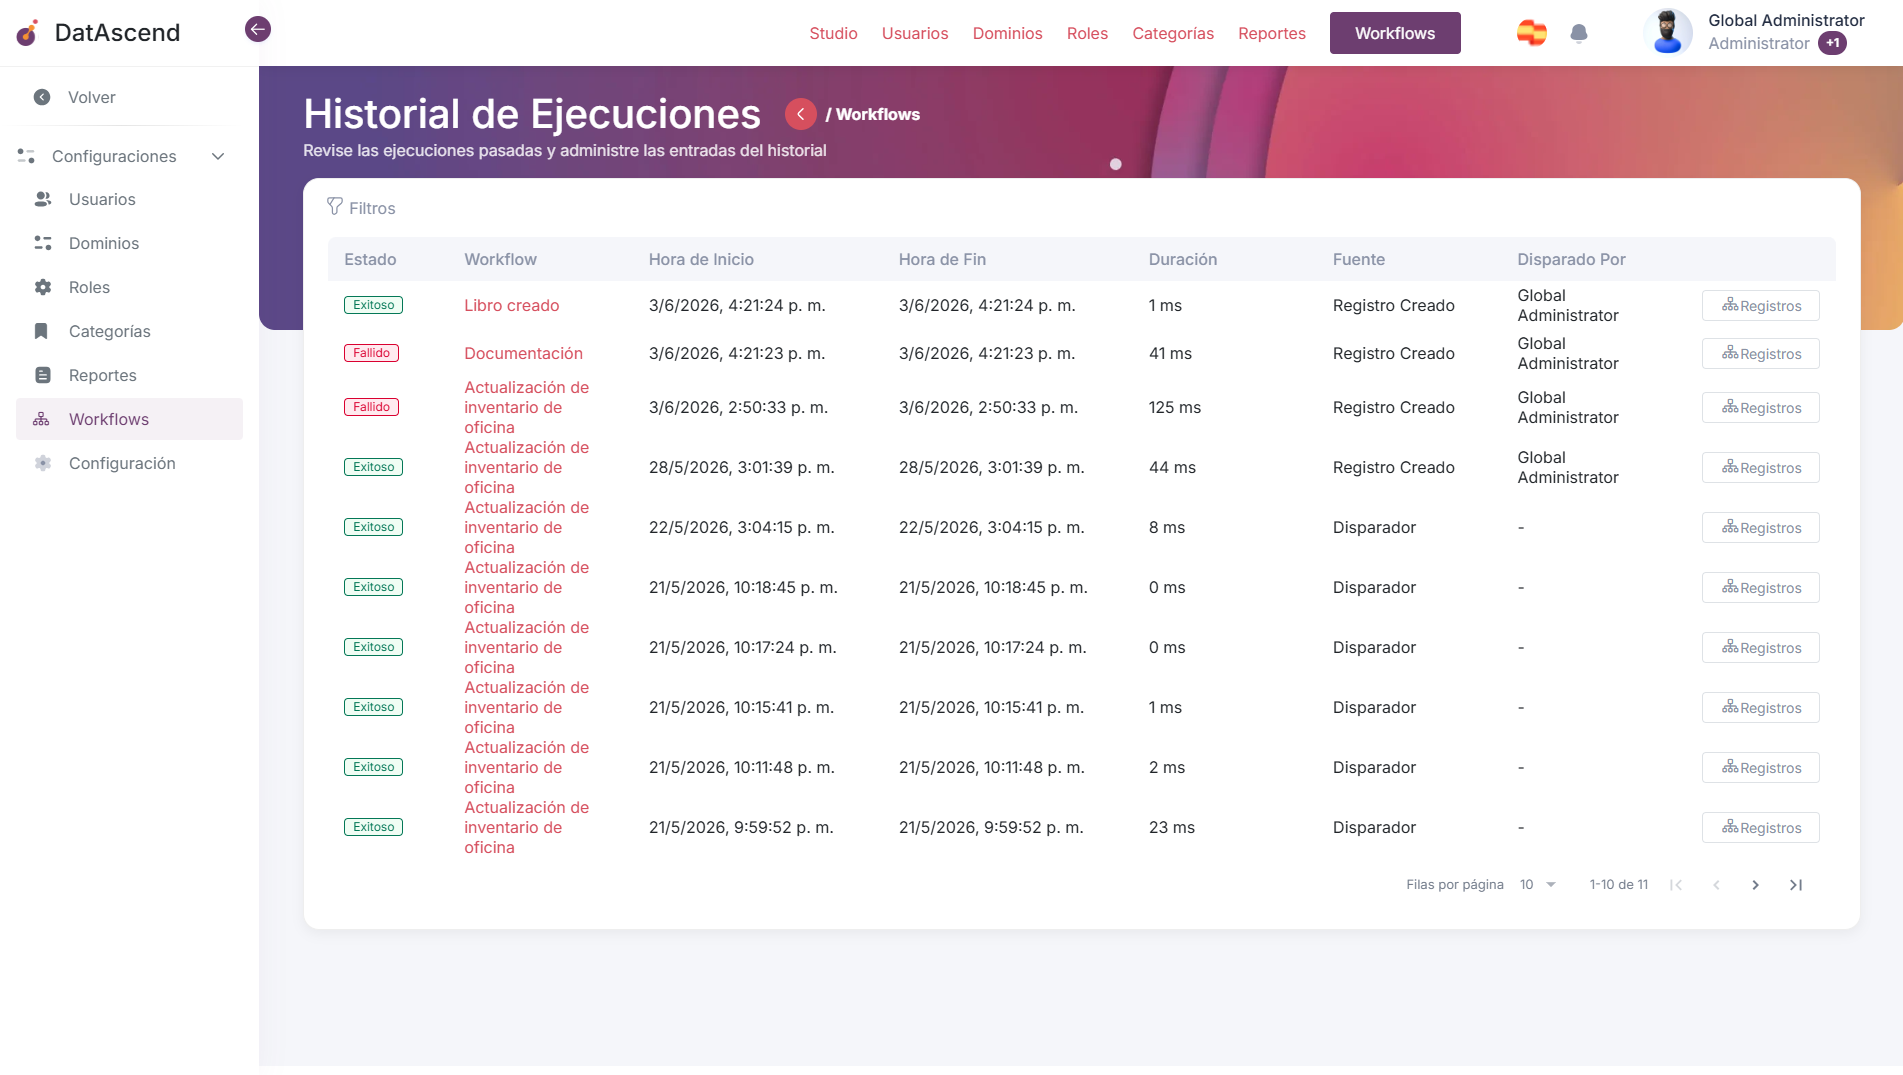
Task: Open the Roles top menu
Action: coord(1087,33)
